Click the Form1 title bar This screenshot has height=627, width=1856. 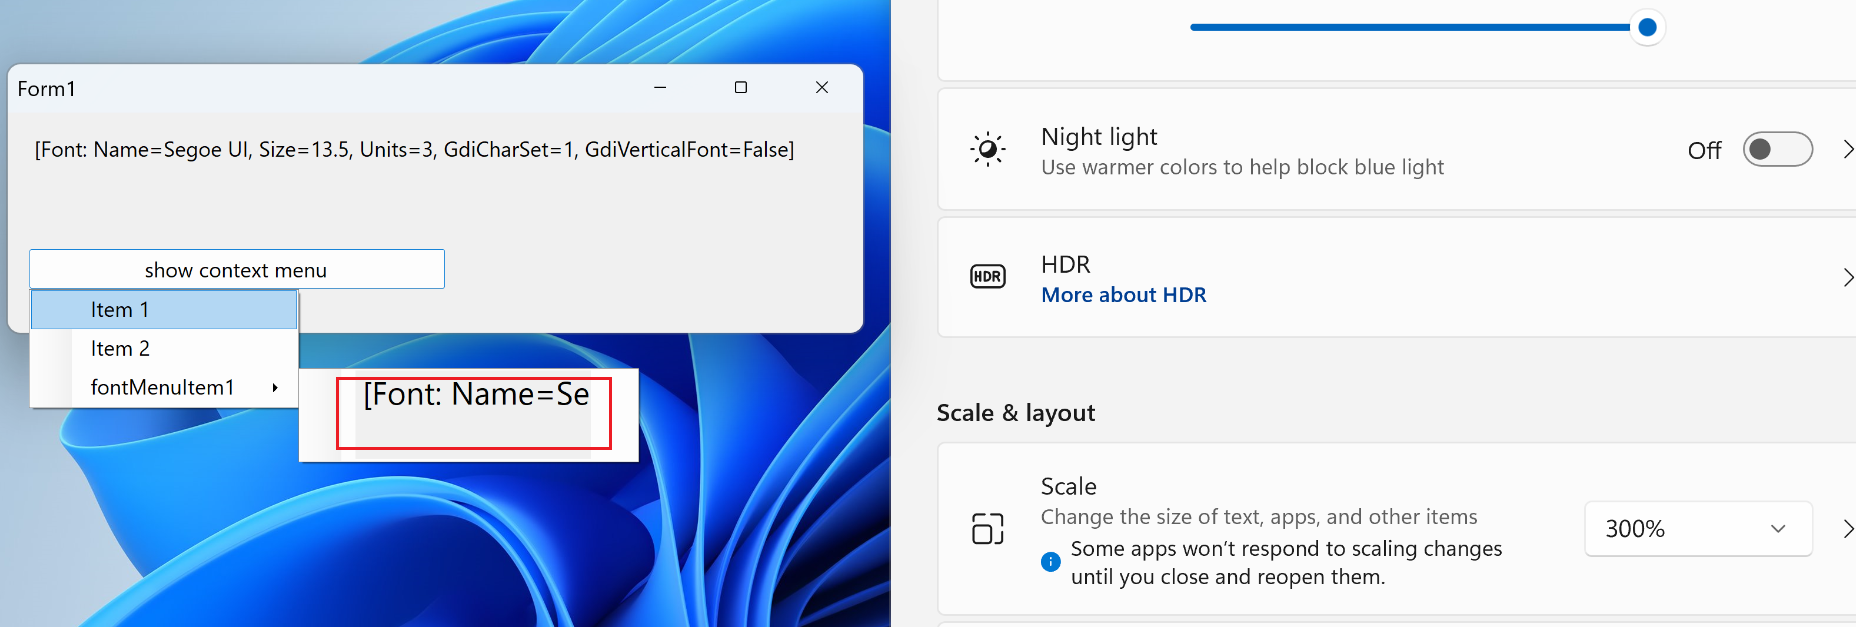click(x=300, y=88)
